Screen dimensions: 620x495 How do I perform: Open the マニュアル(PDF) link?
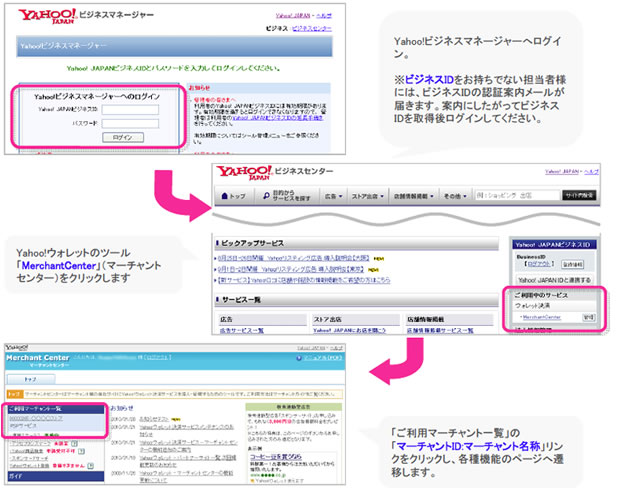click(323, 358)
